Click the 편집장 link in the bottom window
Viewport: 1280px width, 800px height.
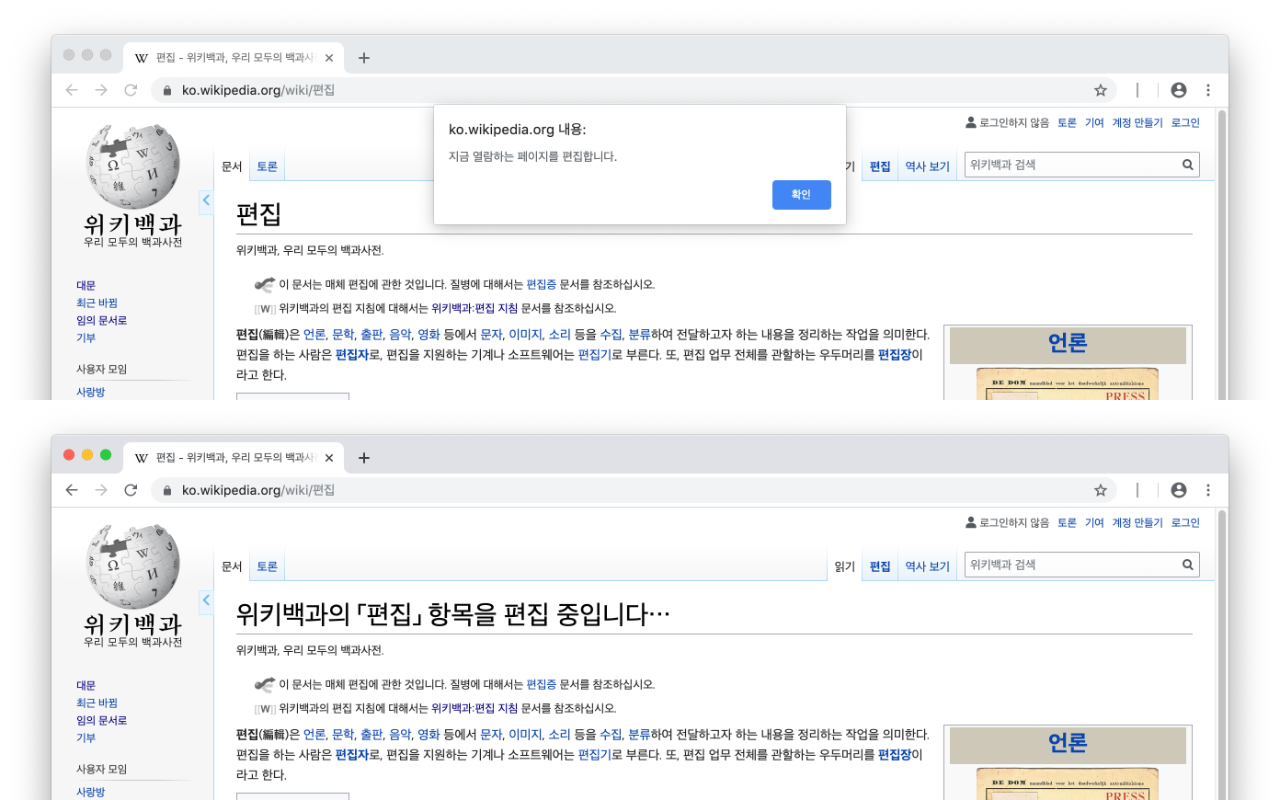[x=895, y=755]
